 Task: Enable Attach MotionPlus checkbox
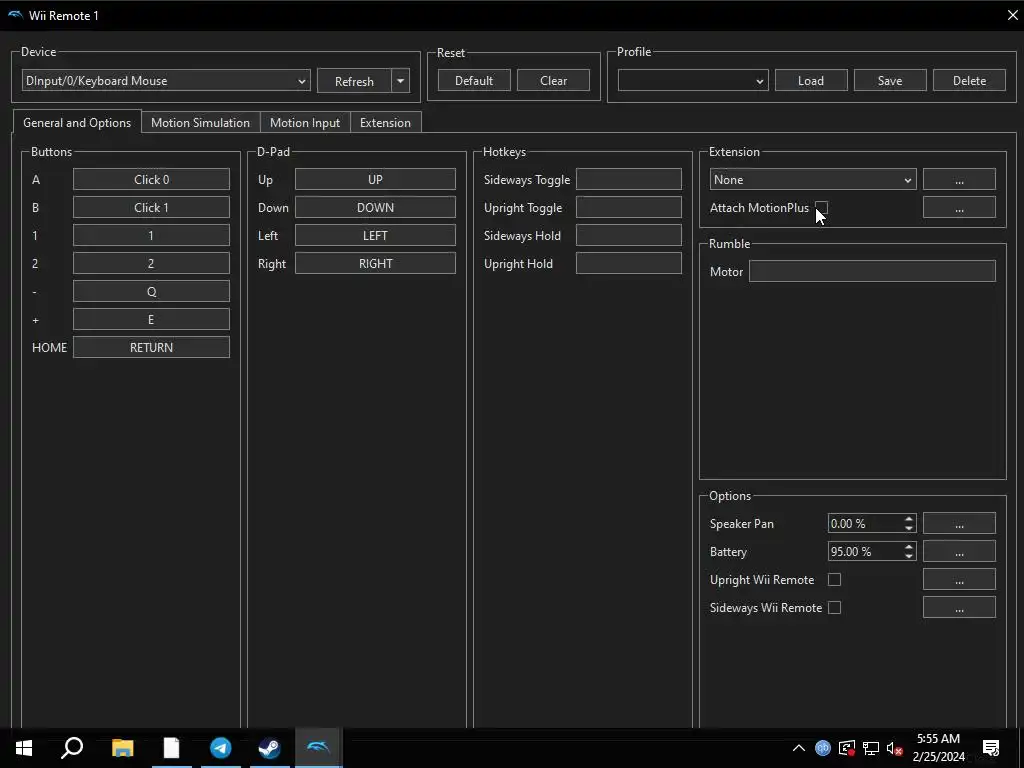pos(822,208)
